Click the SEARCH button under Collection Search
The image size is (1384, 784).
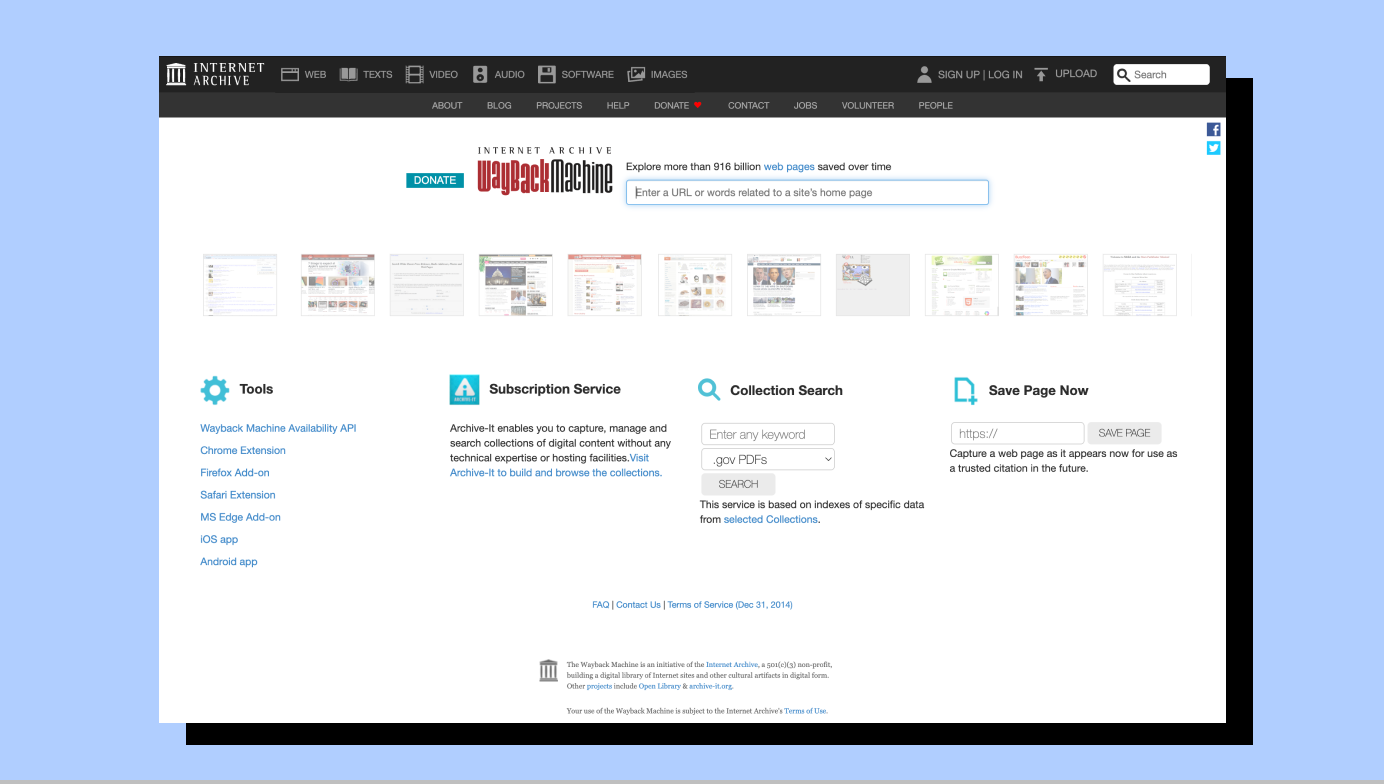738,484
